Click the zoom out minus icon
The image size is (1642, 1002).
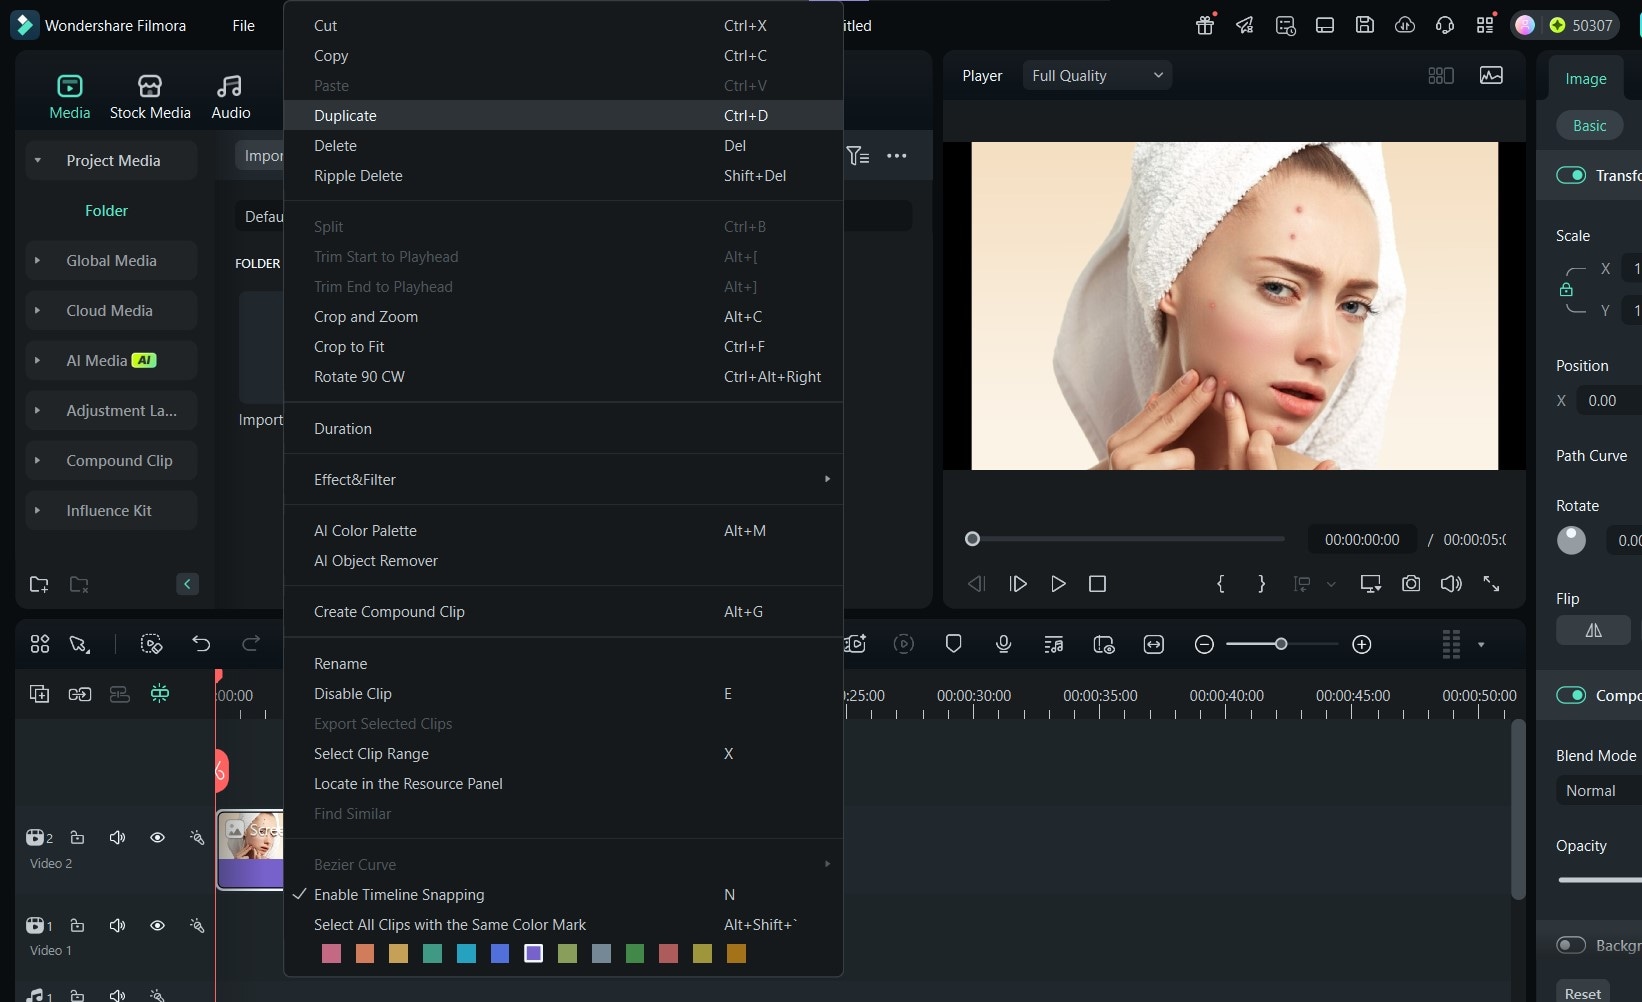(x=1205, y=645)
